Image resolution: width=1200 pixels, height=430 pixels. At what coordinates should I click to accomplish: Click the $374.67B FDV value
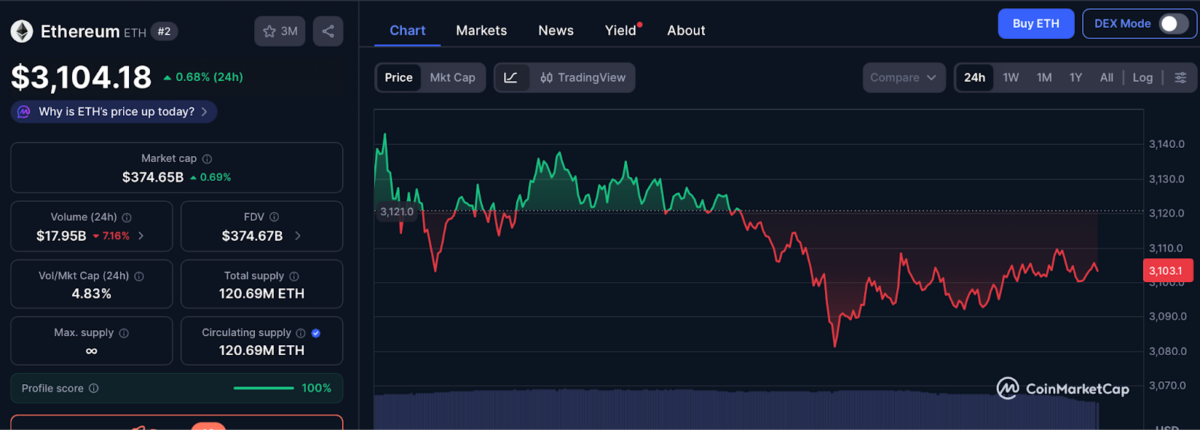[252, 236]
